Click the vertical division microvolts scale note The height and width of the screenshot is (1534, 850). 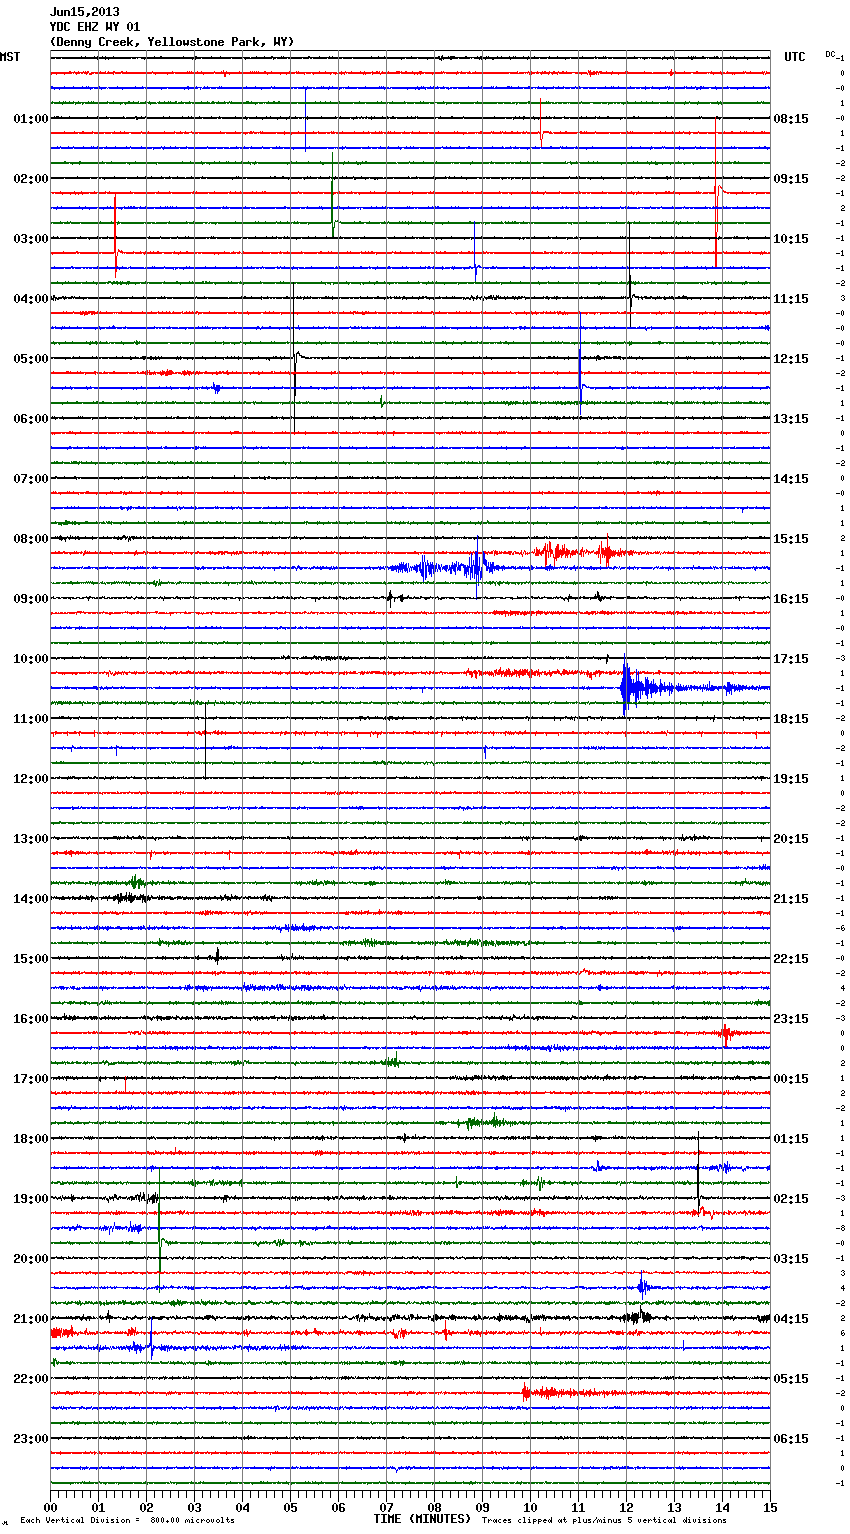point(128,1521)
